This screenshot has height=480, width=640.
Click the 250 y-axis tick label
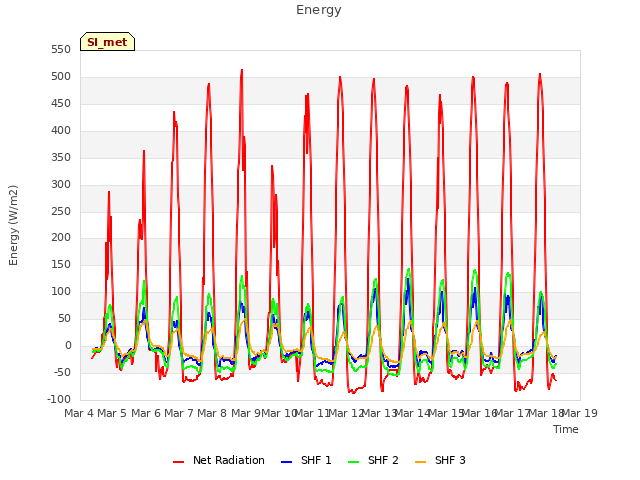click(61, 211)
